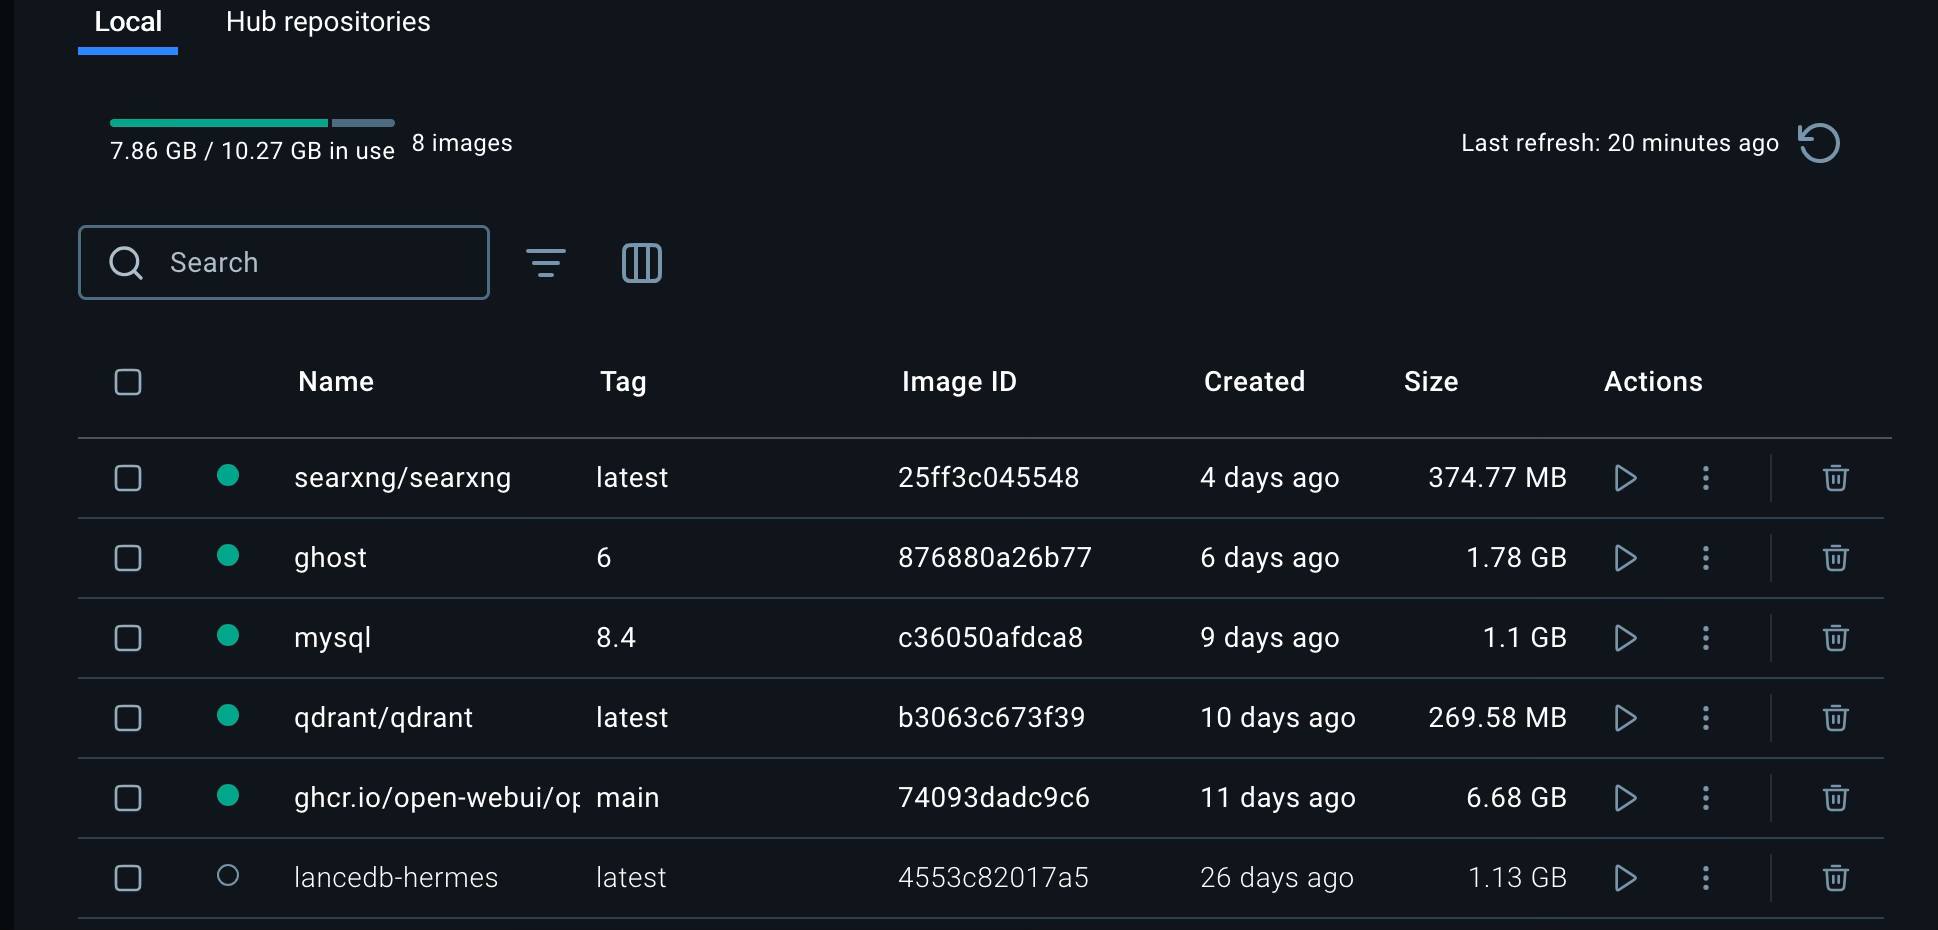Viewport: 1938px width, 930px height.
Task: Delete the mysql image
Action: pyautogui.click(x=1836, y=638)
